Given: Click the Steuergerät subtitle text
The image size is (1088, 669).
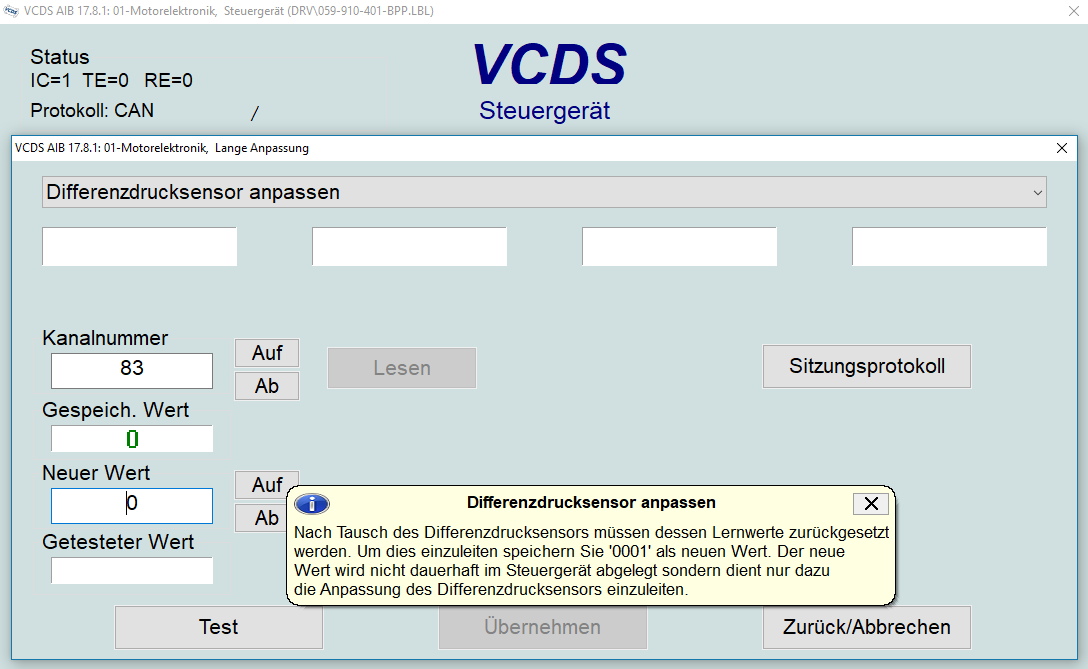Looking at the screenshot, I should pos(545,111).
